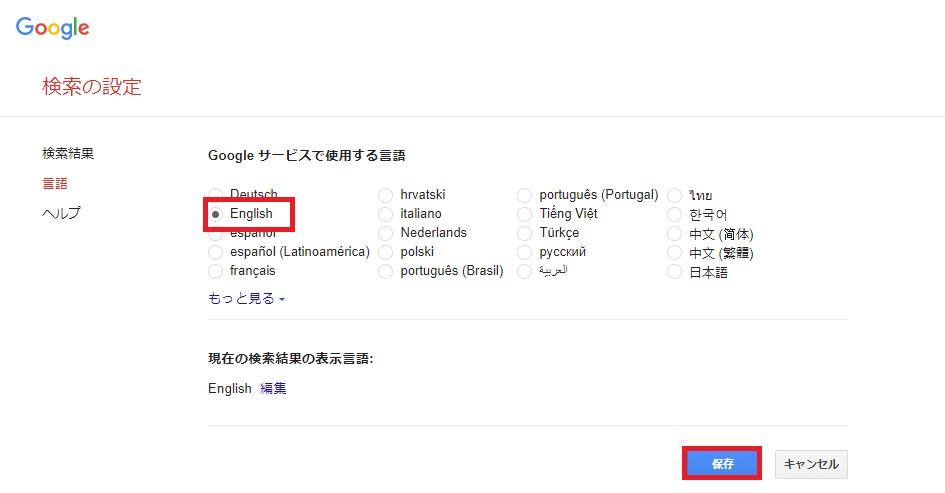Screen dimensions: 945x493
Task: Select the English language radio button
Action: tap(216, 214)
